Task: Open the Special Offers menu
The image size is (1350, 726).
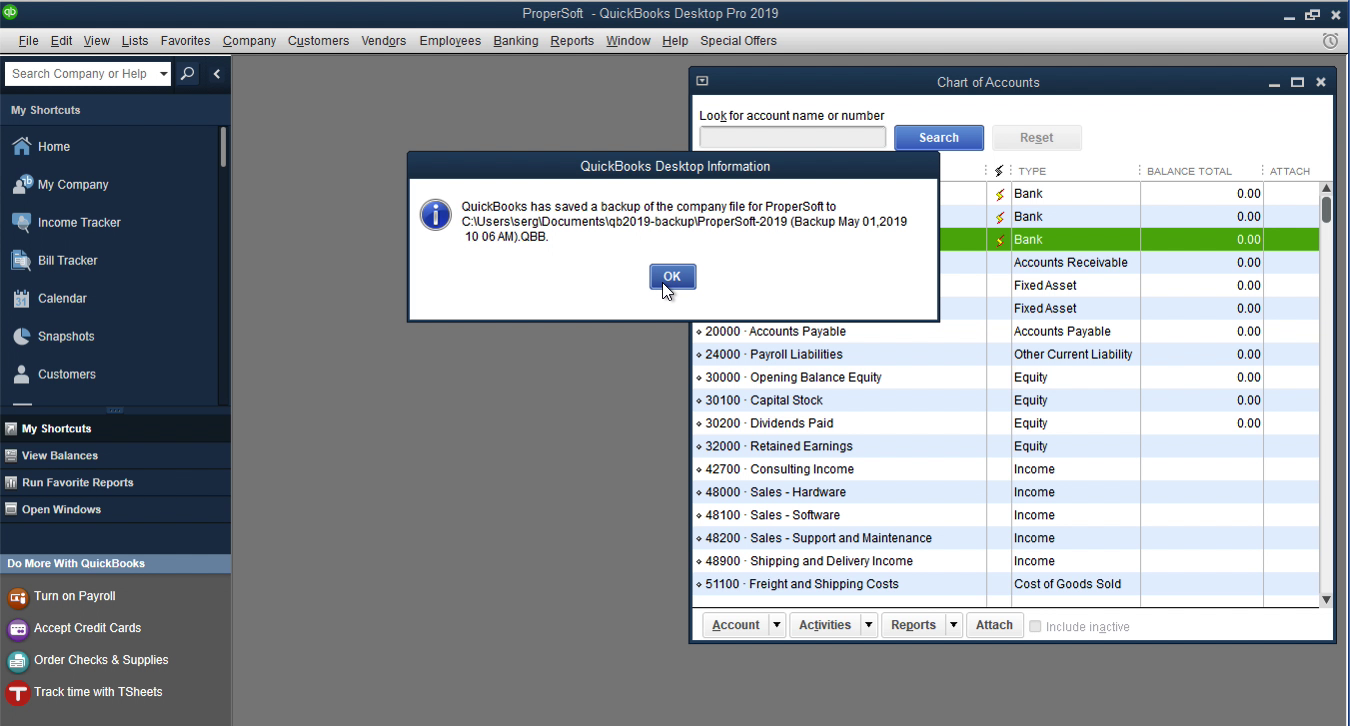Action: point(738,41)
